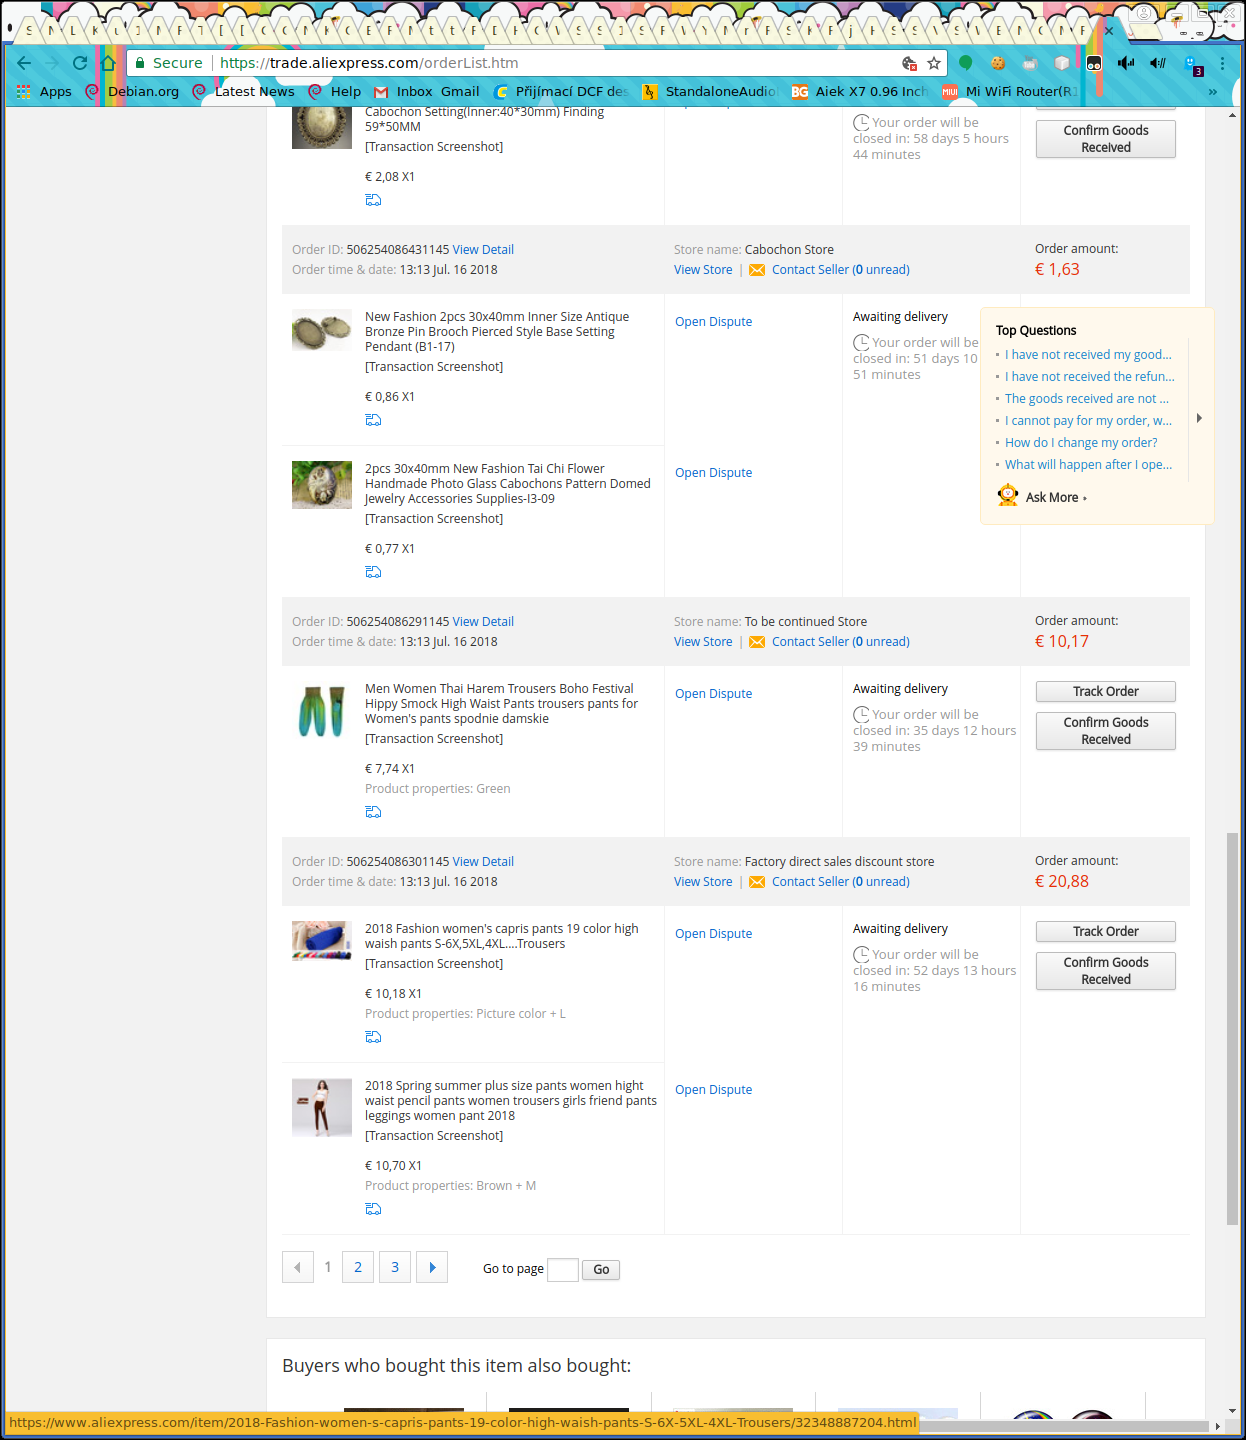Image resolution: width=1246 pixels, height=1440 pixels.
Task: Click the green Harem Trousers thumbnail
Action: (x=322, y=711)
